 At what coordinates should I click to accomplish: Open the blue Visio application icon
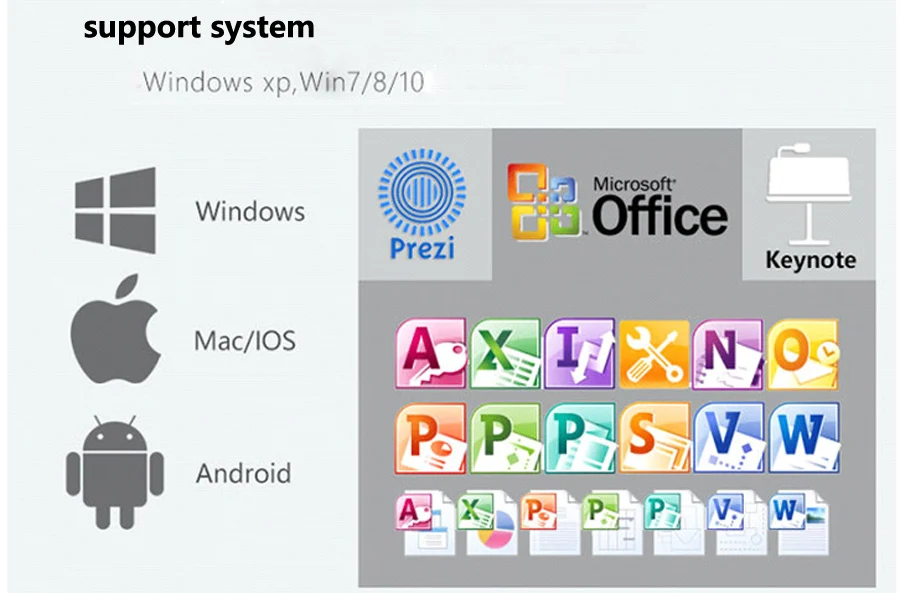coord(729,439)
